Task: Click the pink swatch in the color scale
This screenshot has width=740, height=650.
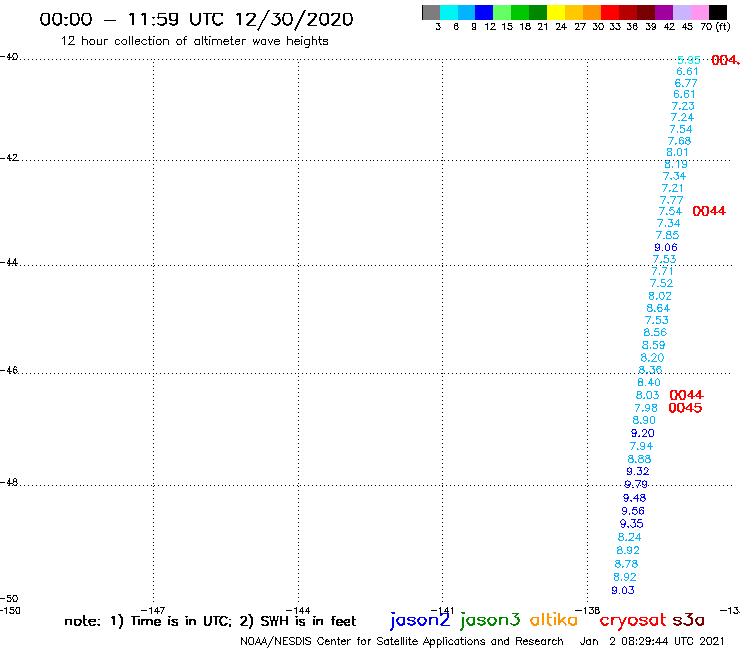Action: tap(699, 12)
